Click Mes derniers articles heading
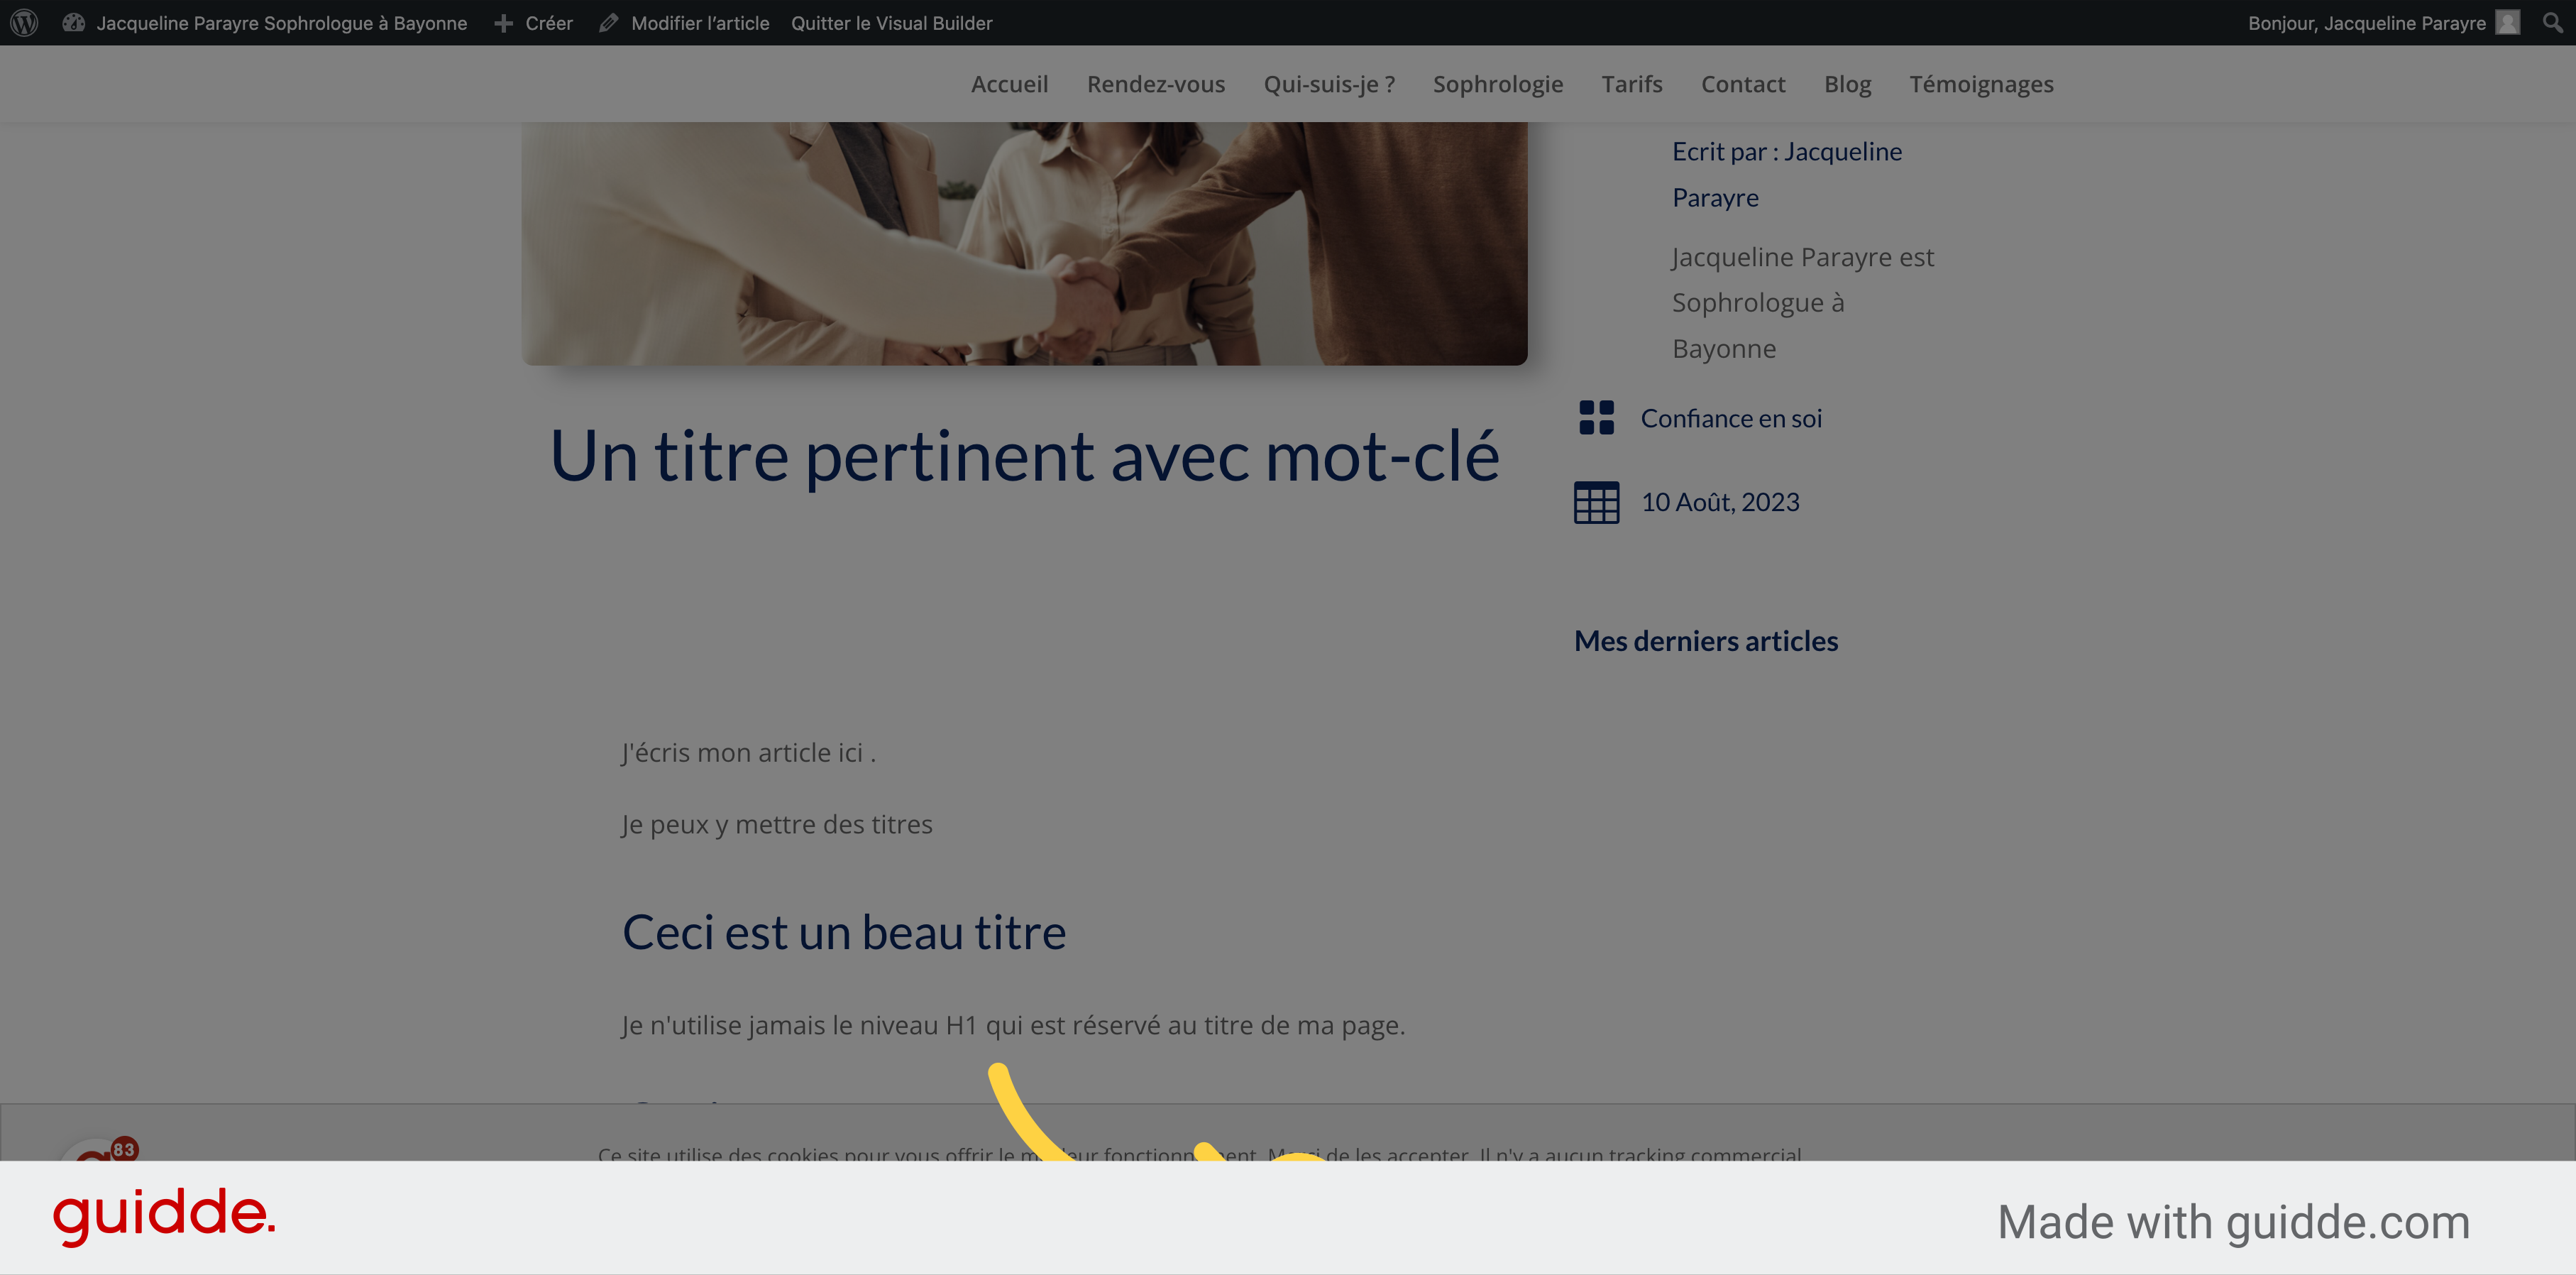Screen dimensions: 2576x1275 [1706, 641]
